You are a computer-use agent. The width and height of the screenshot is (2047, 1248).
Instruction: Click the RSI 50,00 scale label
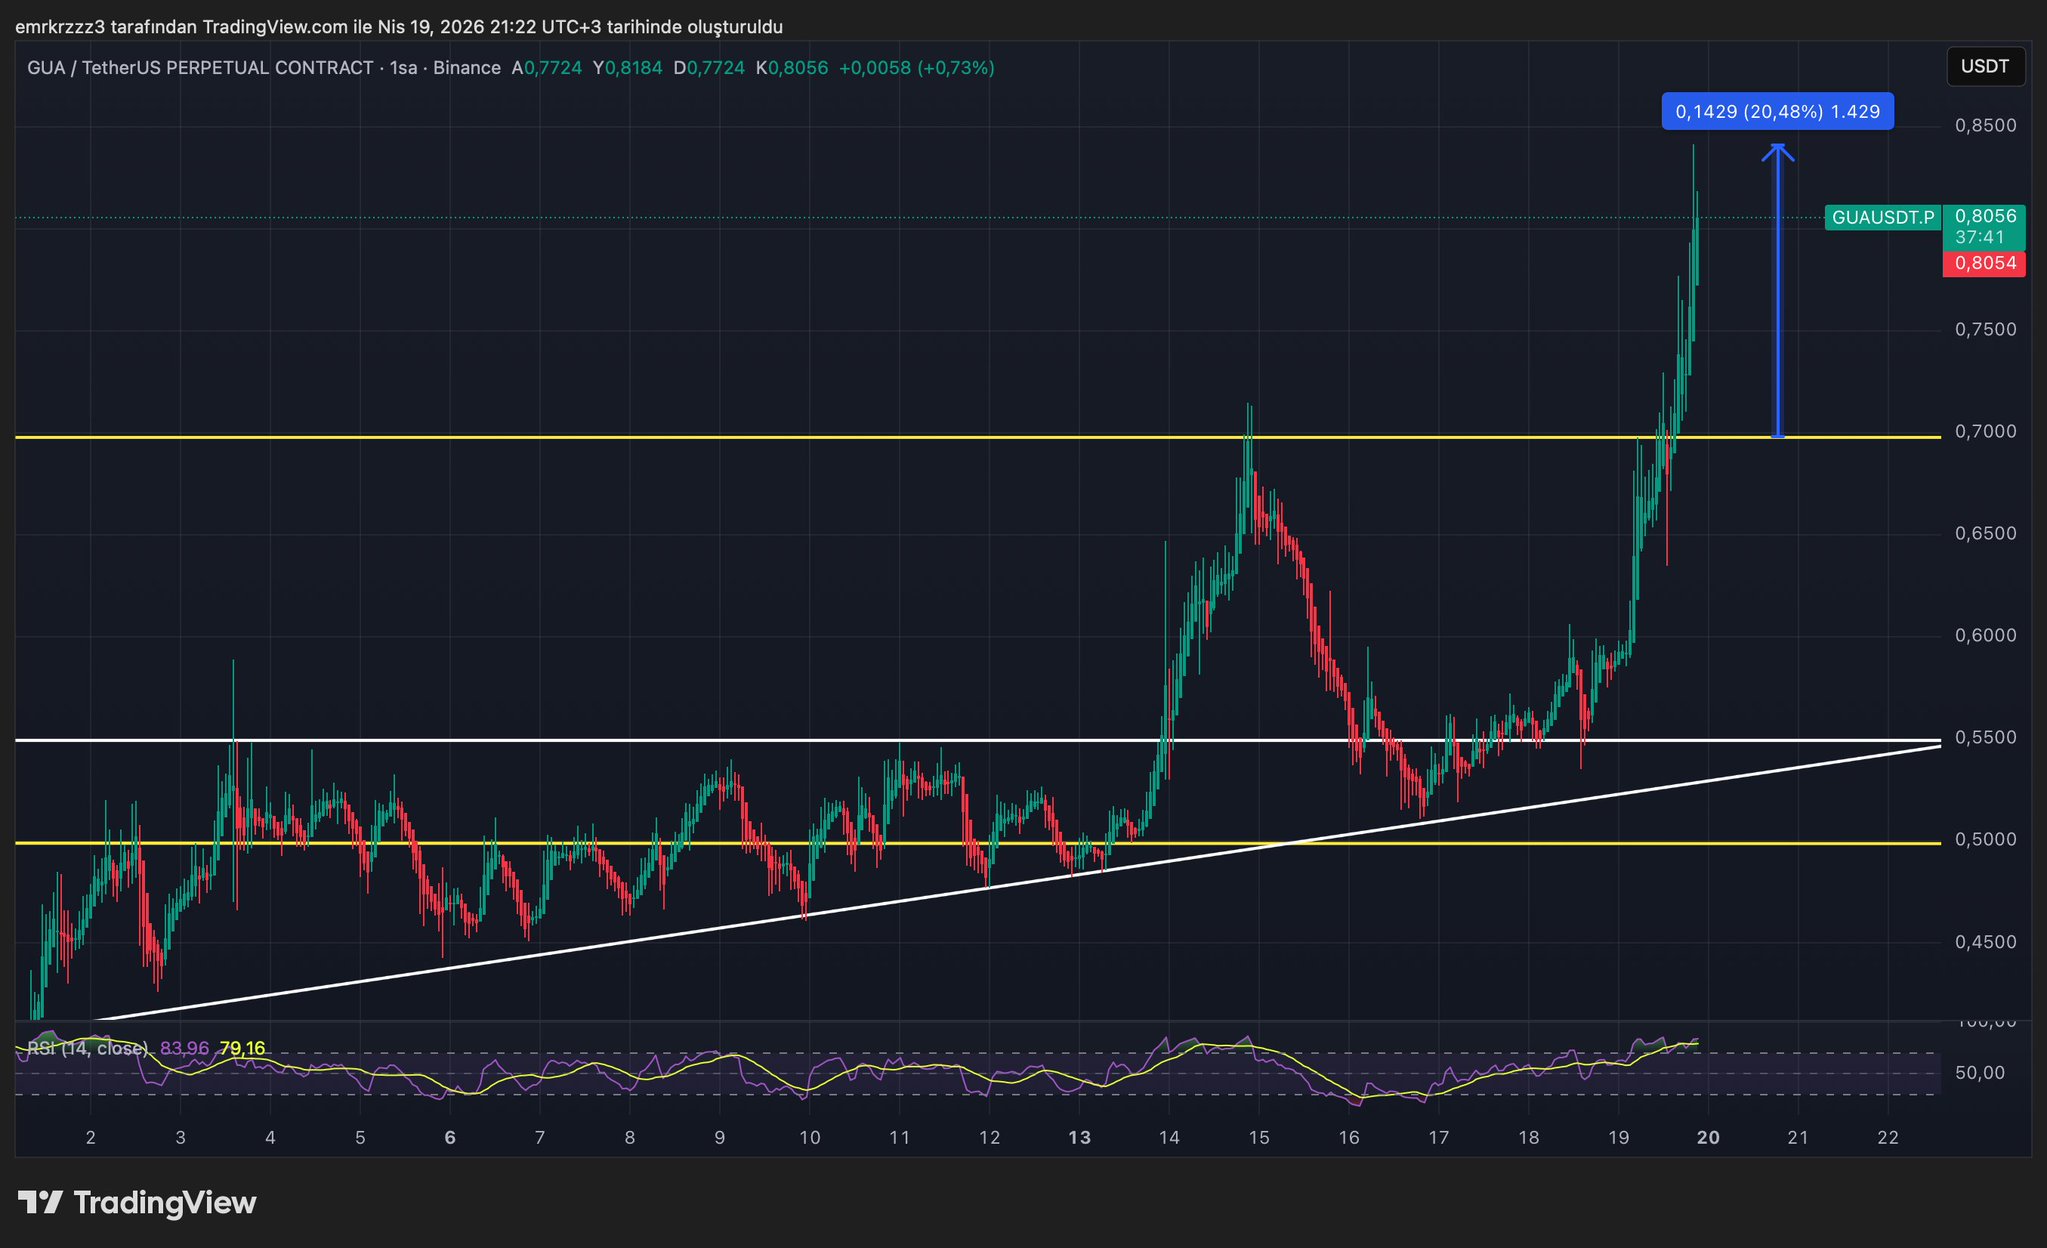(1980, 1073)
